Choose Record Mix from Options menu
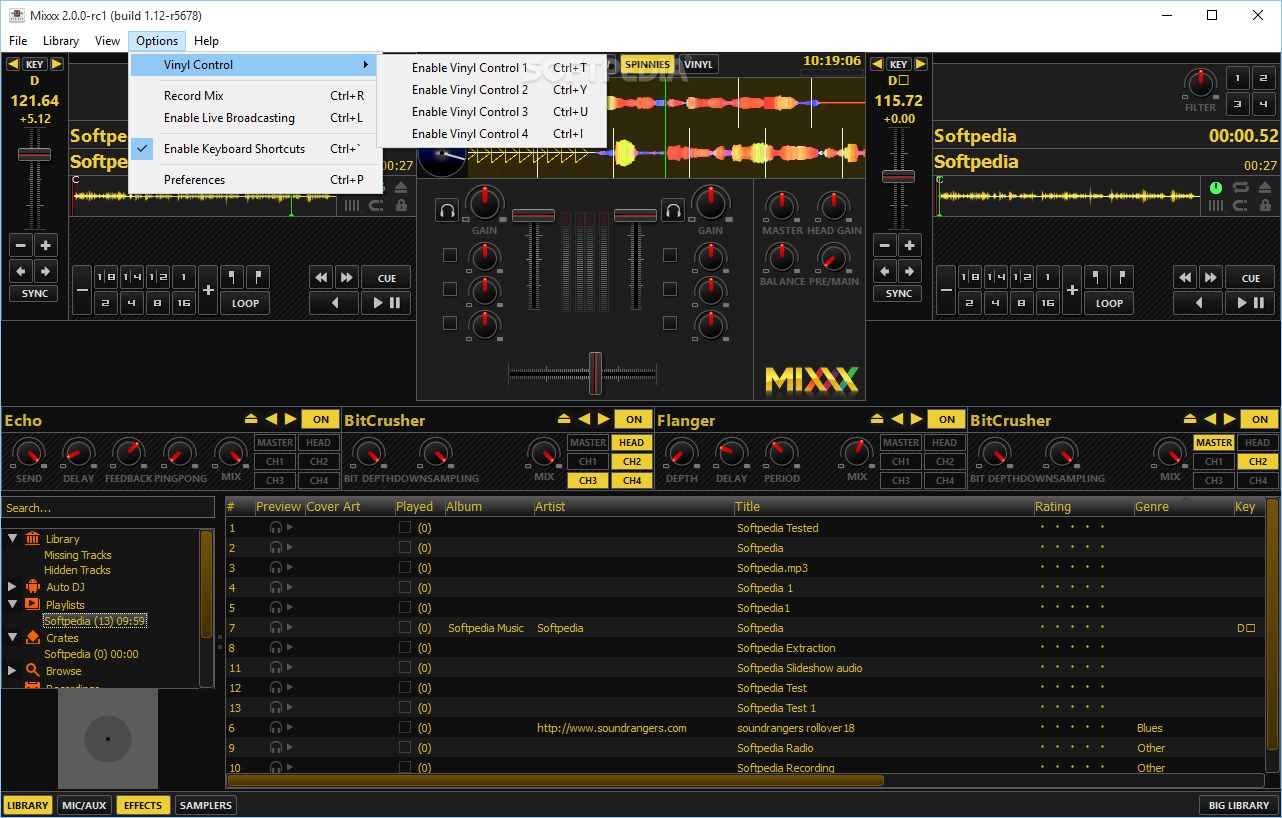Viewport: 1282px width, 818px height. [x=256, y=96]
